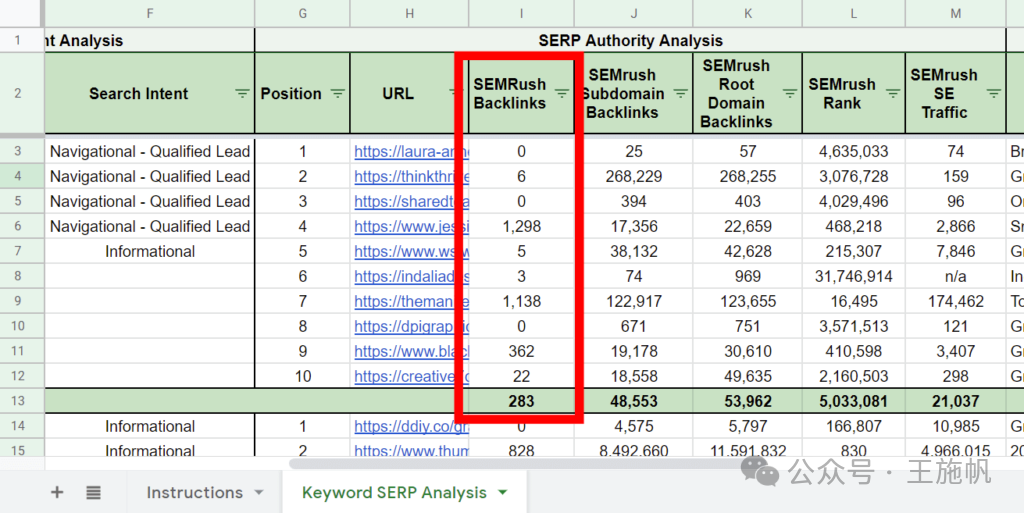This screenshot has height=513, width=1024.
Task: Select column L header
Action: [x=854, y=13]
